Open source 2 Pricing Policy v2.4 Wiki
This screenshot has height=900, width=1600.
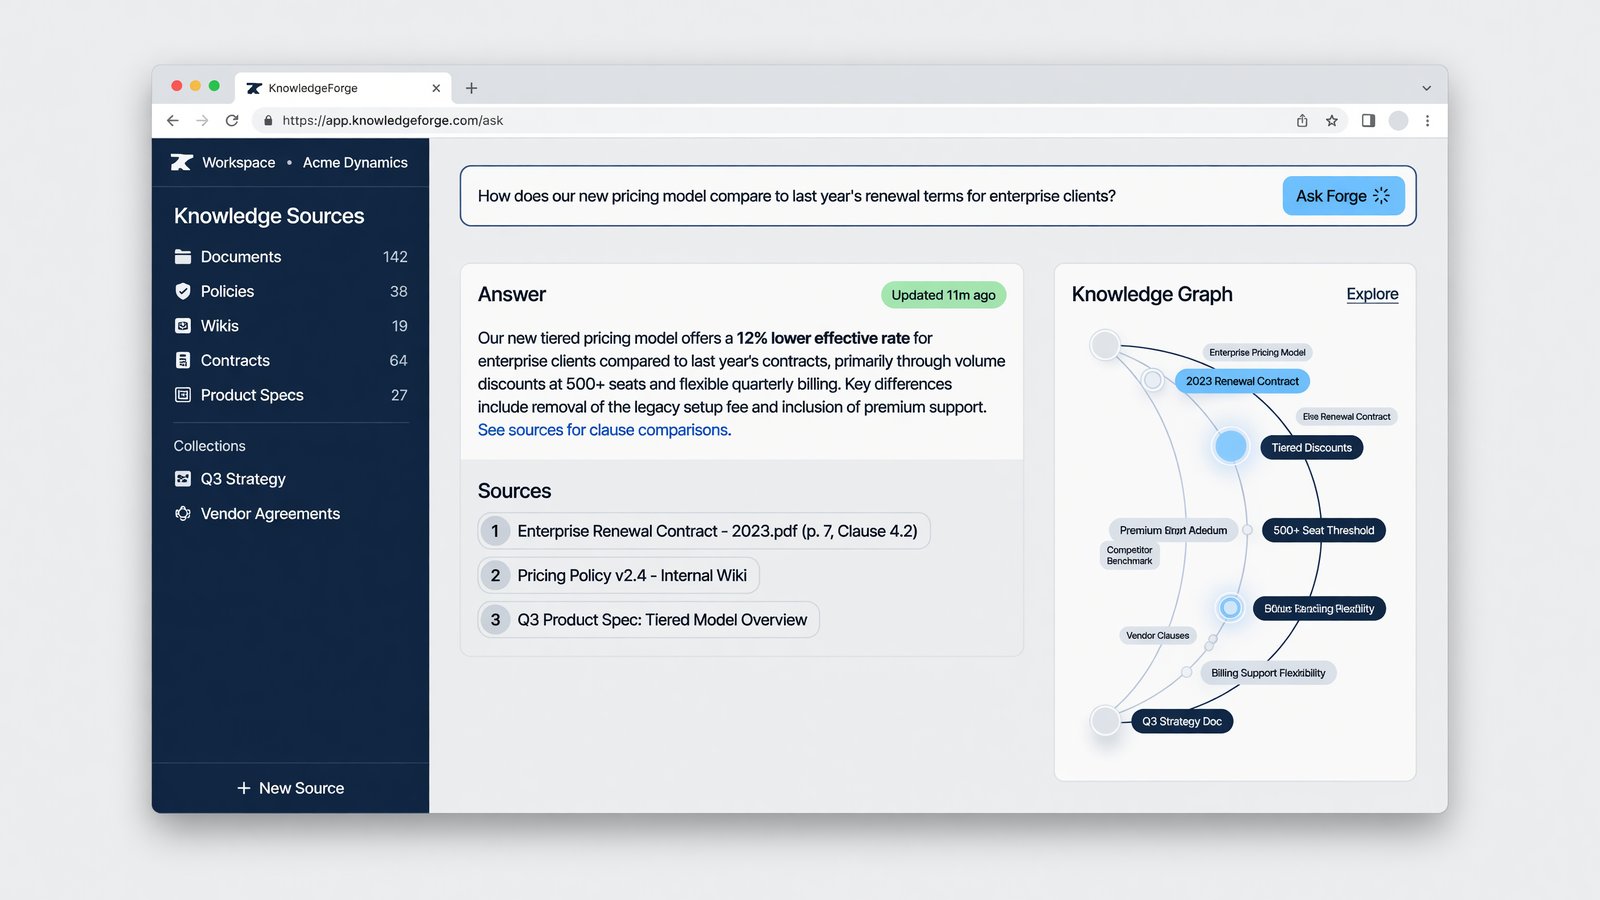[619, 575]
